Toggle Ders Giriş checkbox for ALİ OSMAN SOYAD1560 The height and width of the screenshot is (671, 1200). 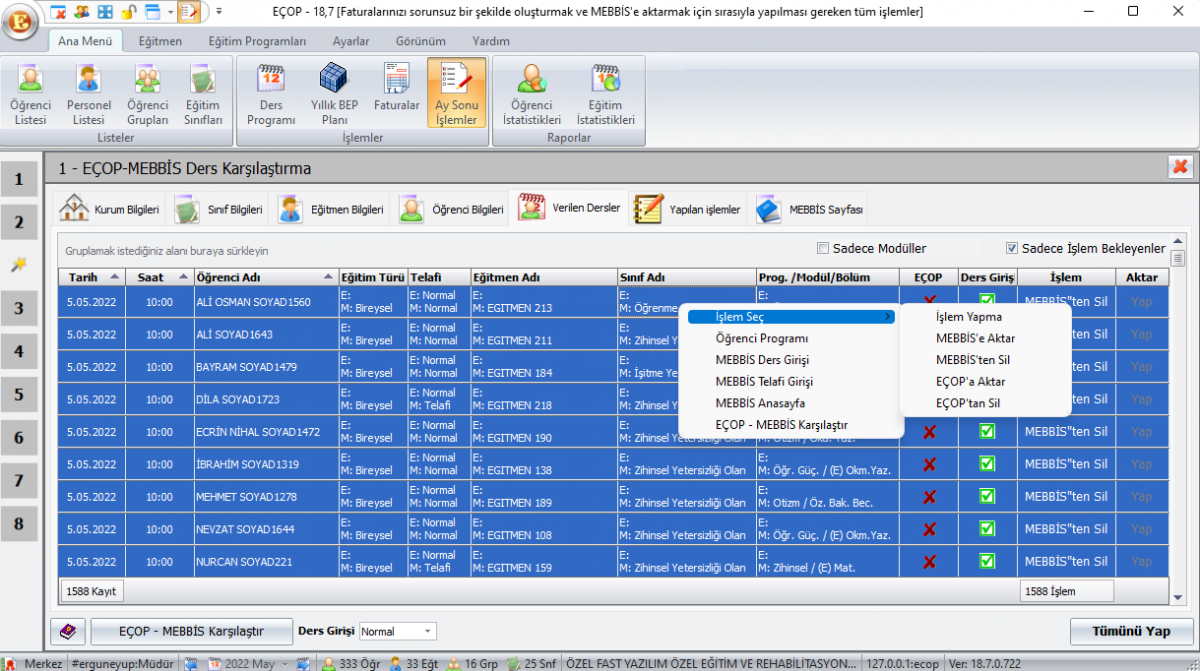987,301
